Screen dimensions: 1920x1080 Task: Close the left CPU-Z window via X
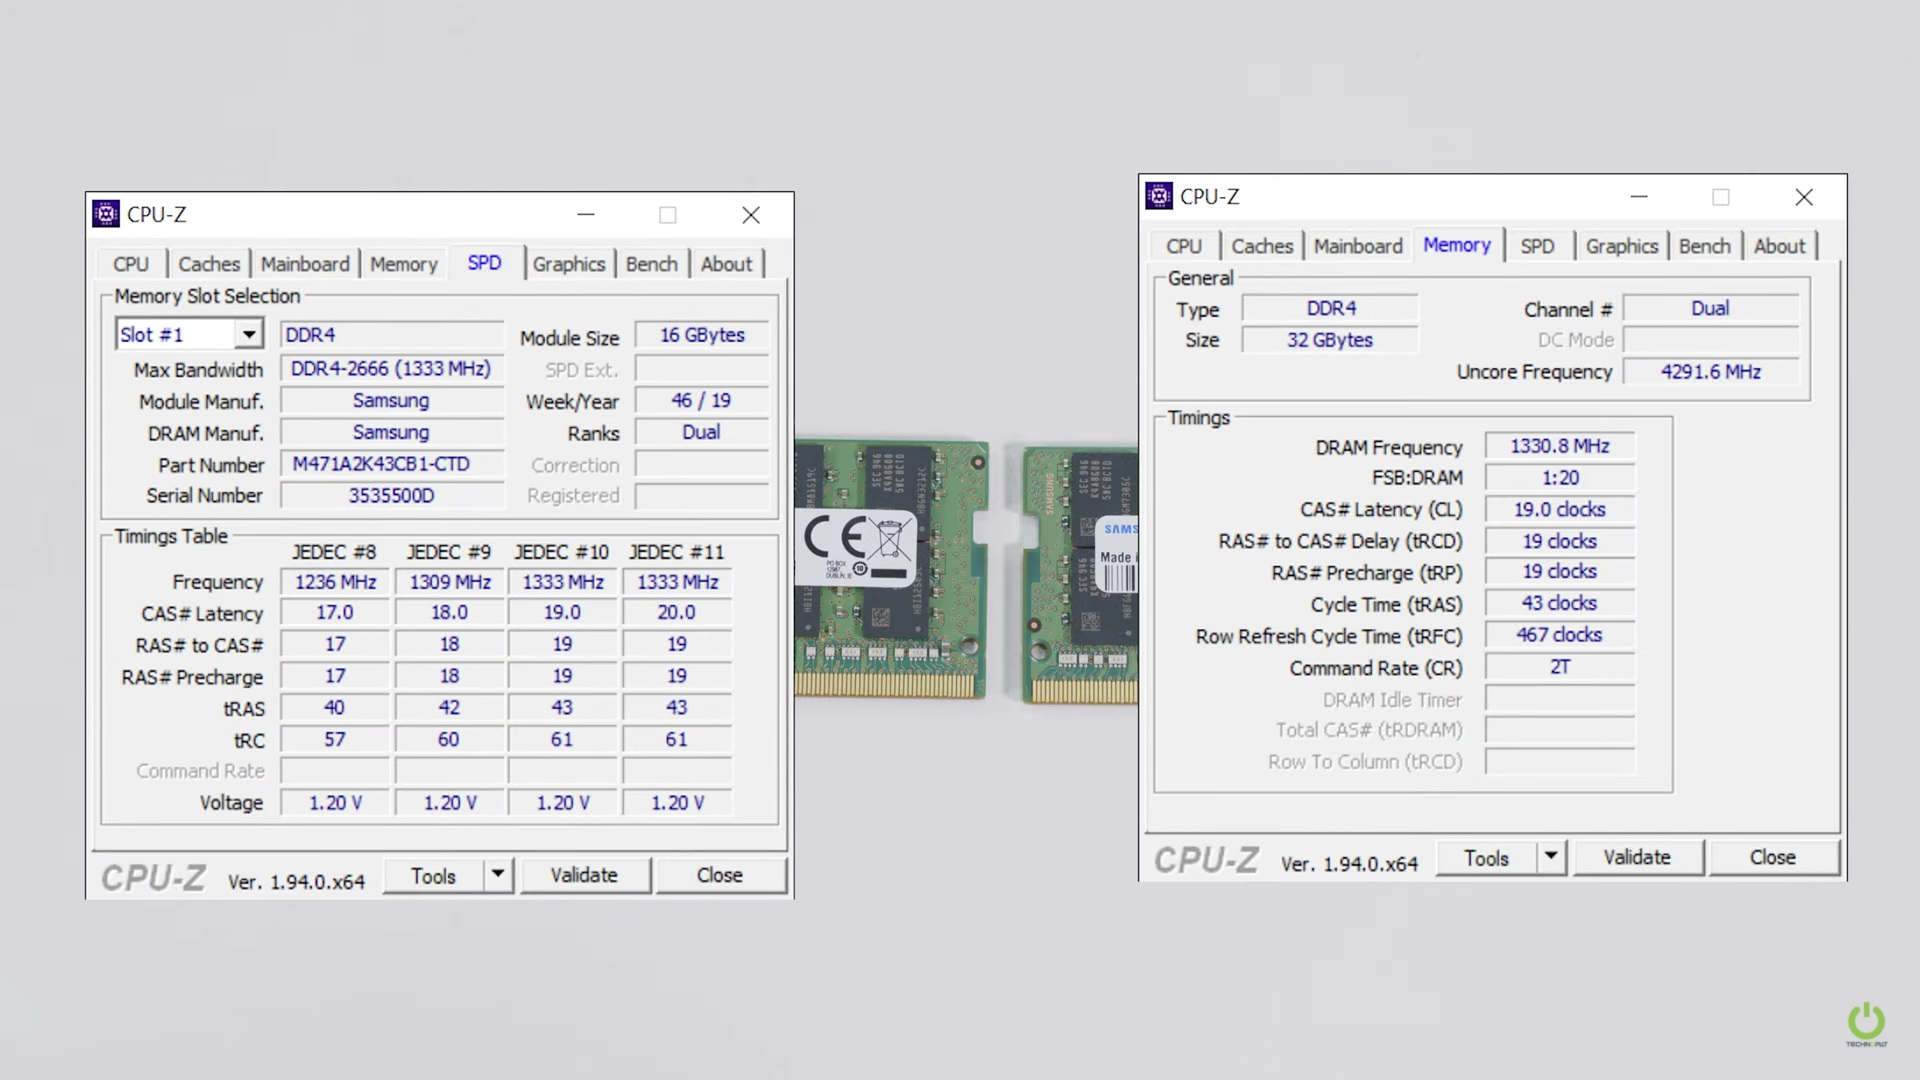(x=751, y=215)
